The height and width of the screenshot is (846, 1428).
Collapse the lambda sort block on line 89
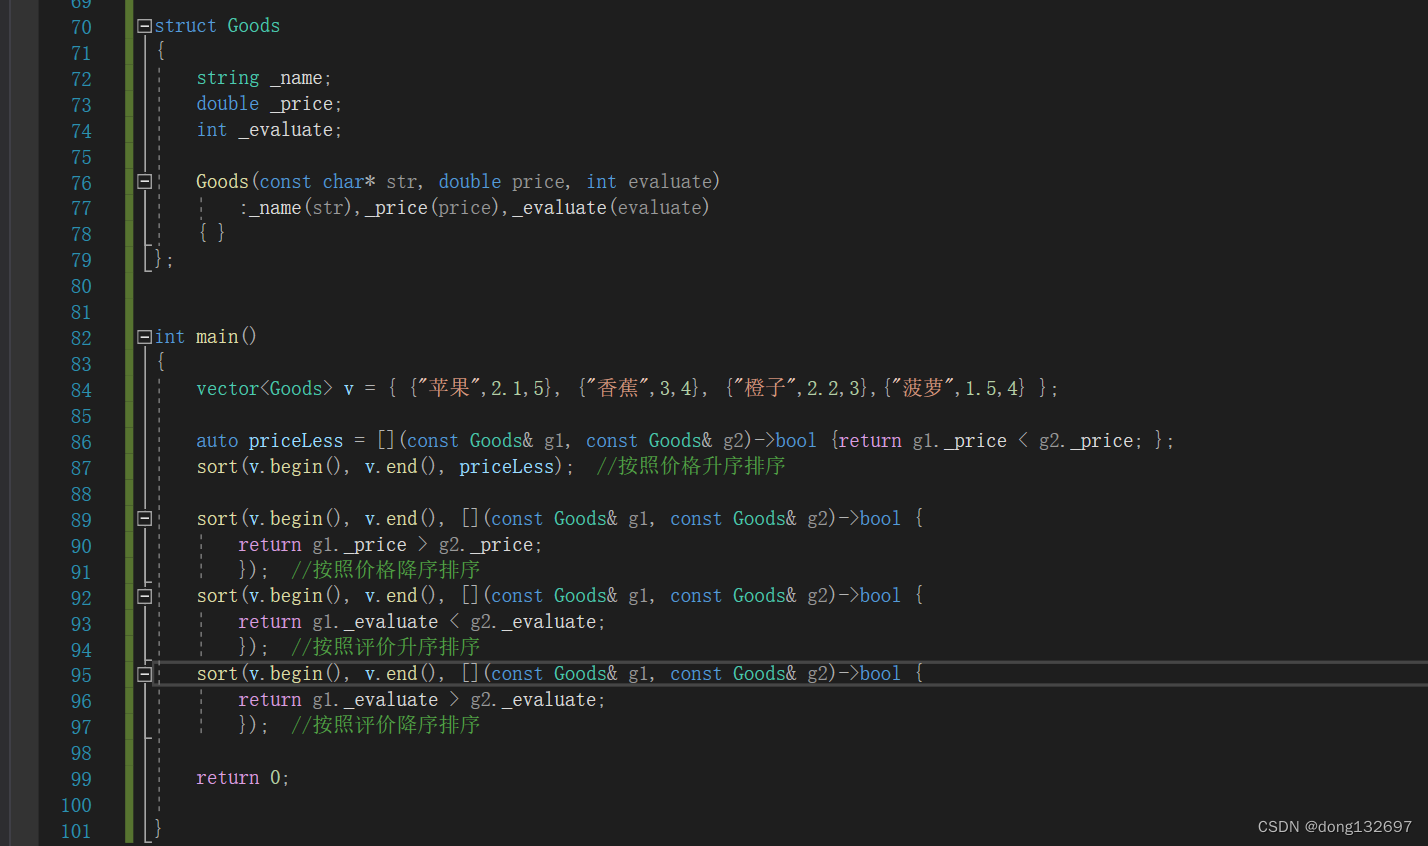(x=144, y=519)
